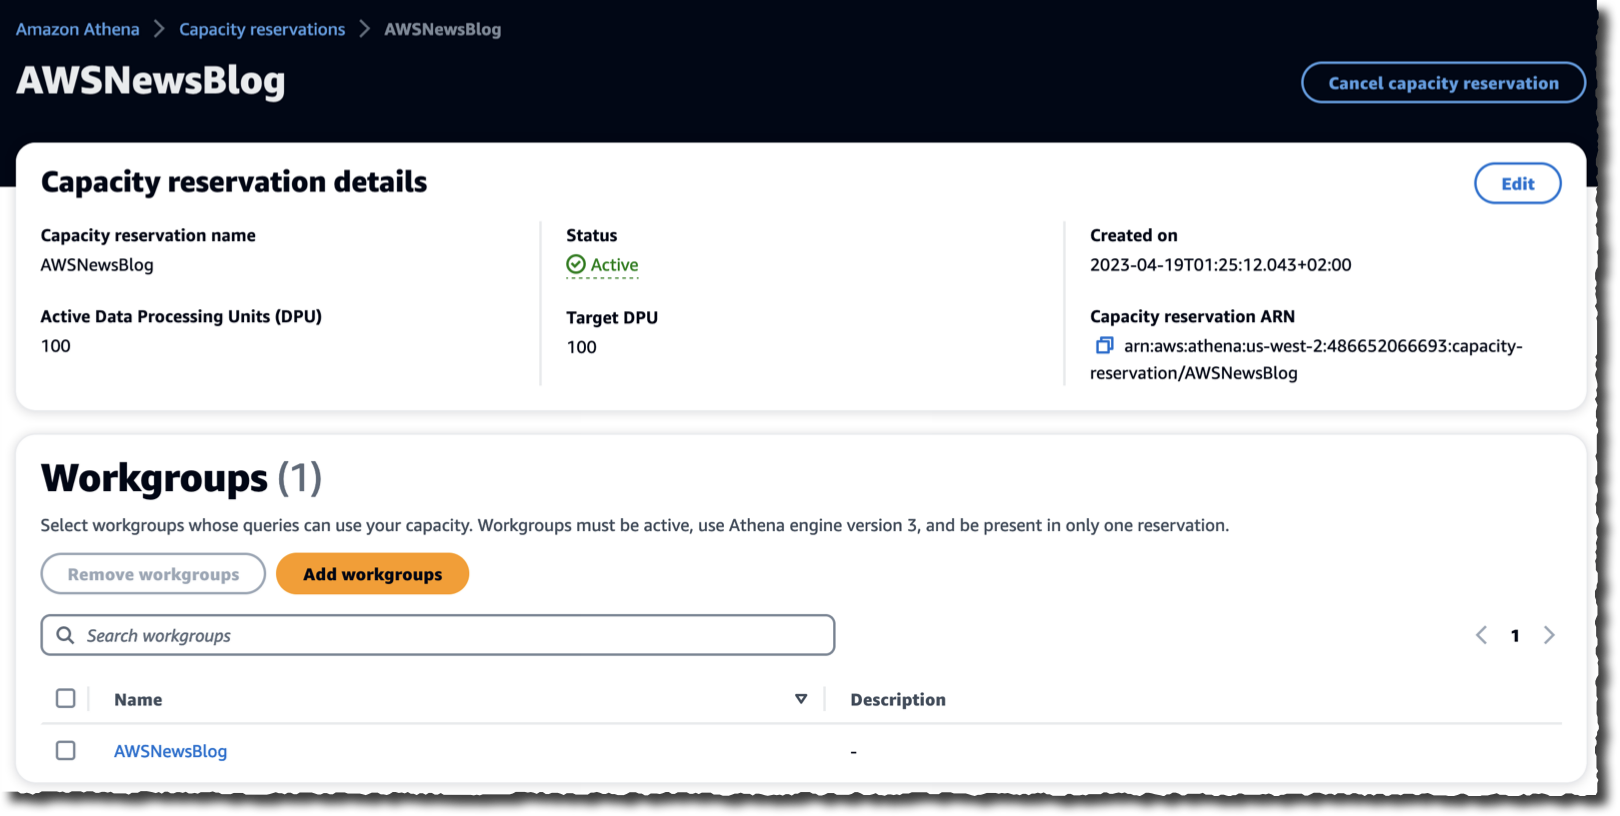Go to next page arrow
Viewport: 1620px width, 816px height.
[1549, 636]
